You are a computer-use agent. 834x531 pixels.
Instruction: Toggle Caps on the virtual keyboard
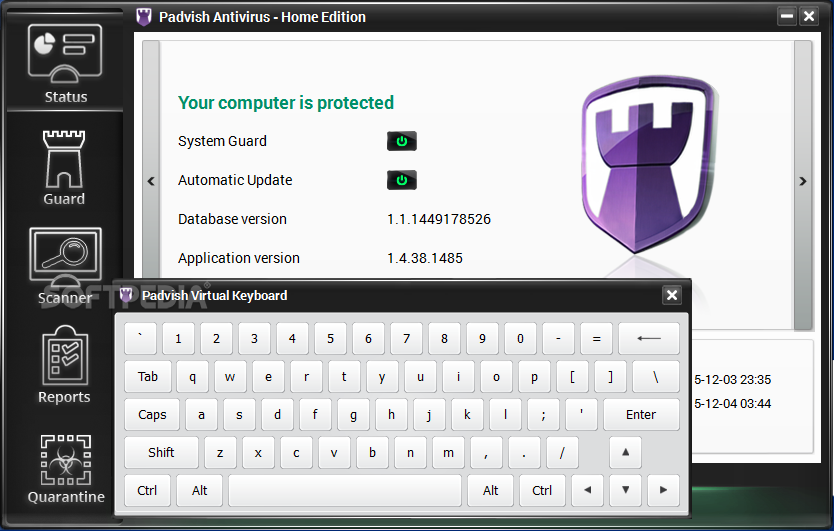(x=152, y=414)
